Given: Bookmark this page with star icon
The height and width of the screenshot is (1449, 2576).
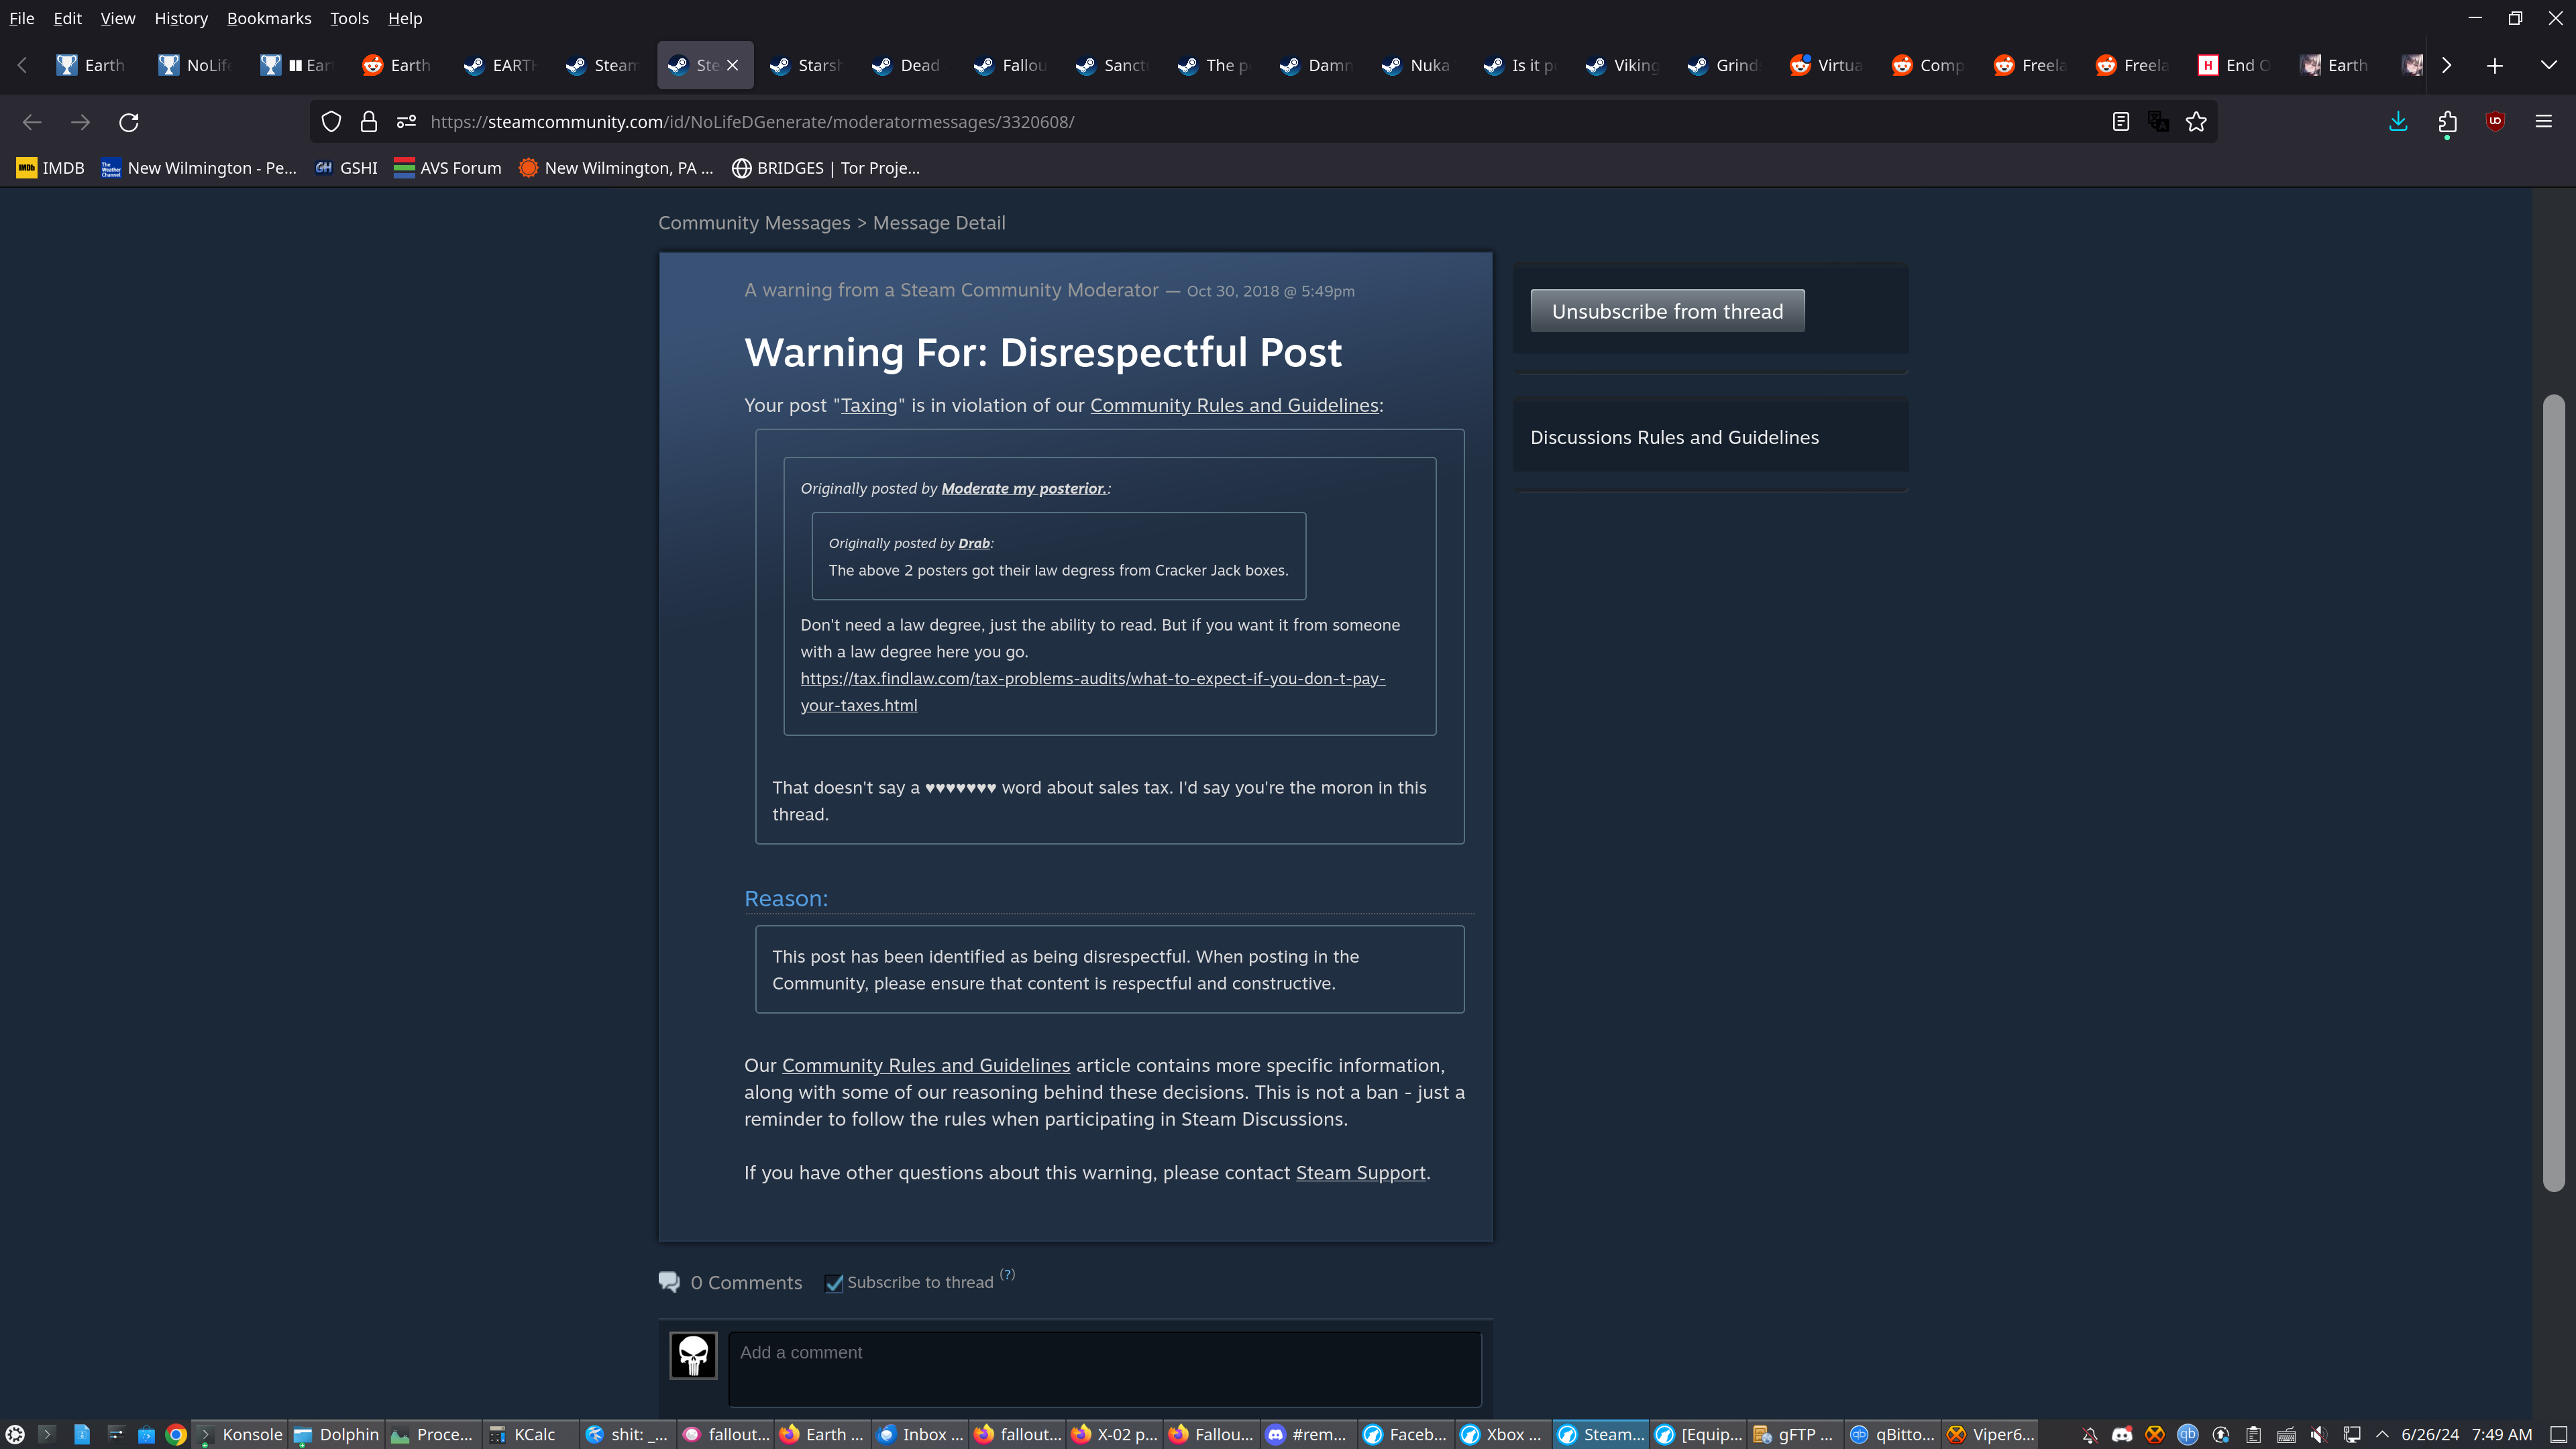Looking at the screenshot, I should point(2196,122).
